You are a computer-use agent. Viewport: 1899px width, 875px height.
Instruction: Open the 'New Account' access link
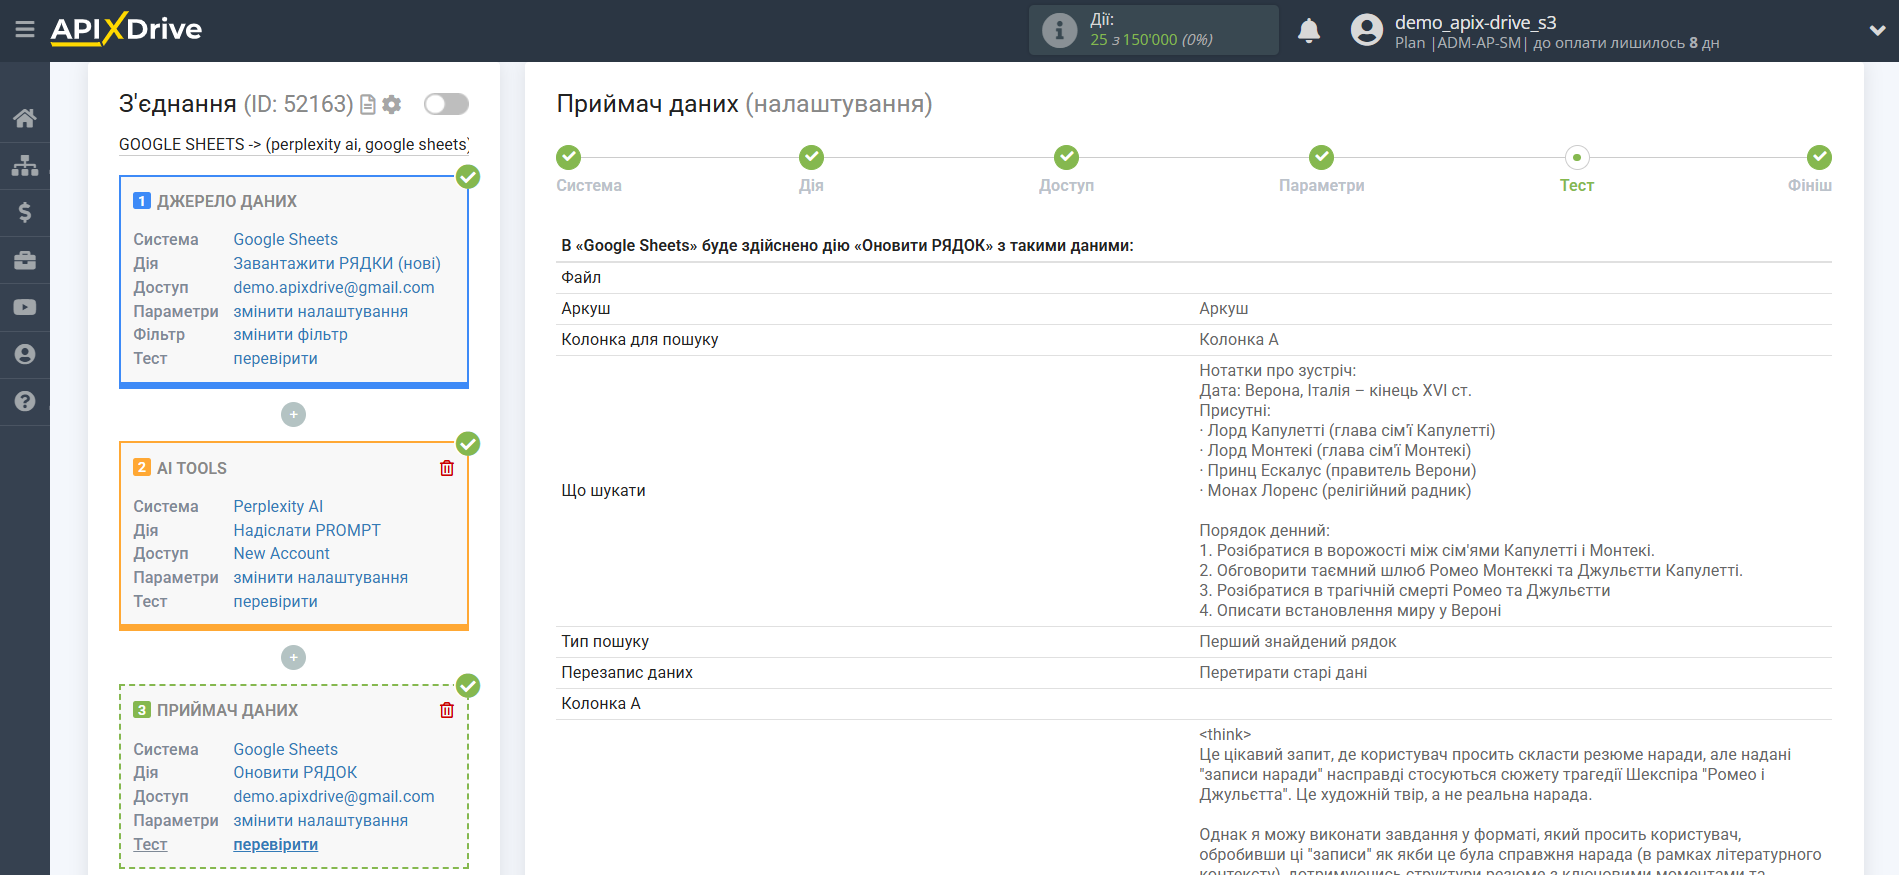coord(282,553)
